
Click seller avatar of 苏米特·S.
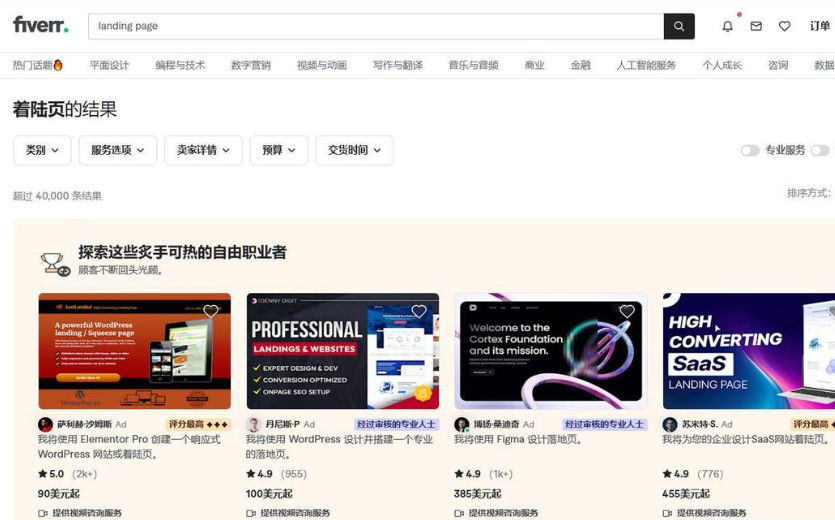tap(669, 425)
